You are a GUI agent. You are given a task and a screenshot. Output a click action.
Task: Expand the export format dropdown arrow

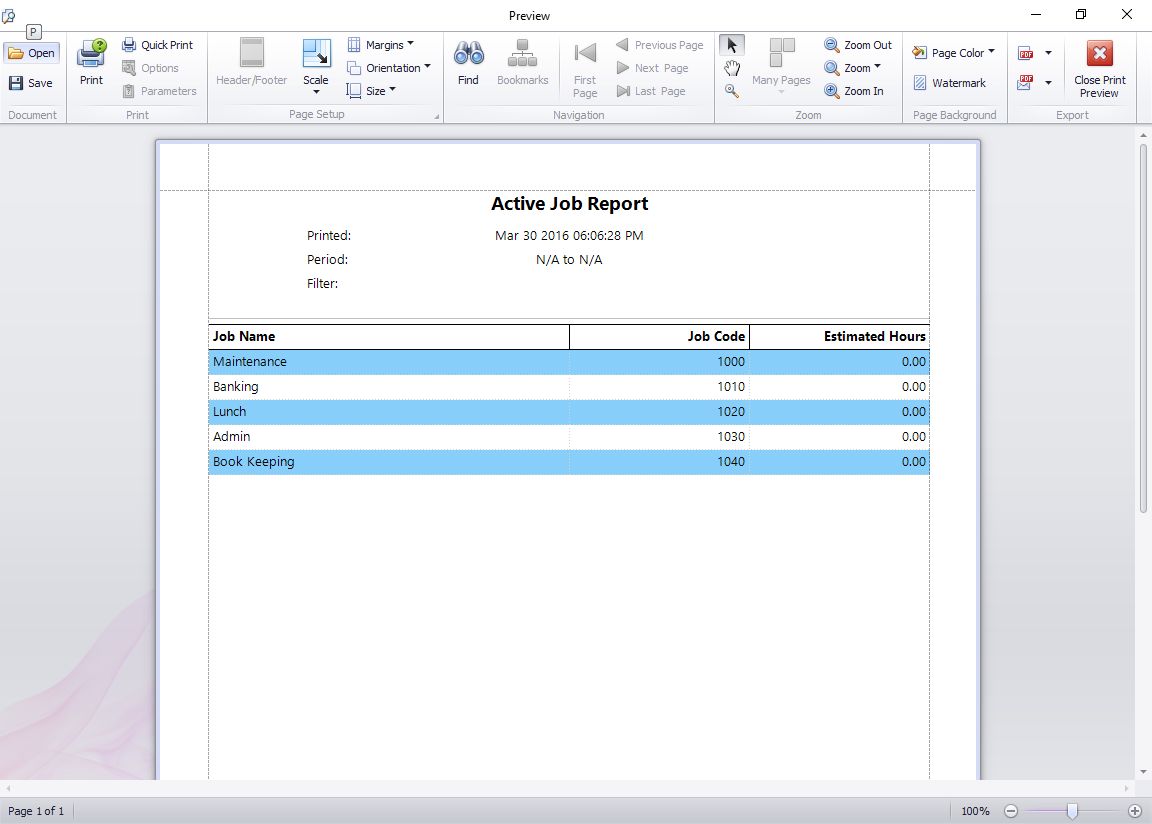[1048, 53]
